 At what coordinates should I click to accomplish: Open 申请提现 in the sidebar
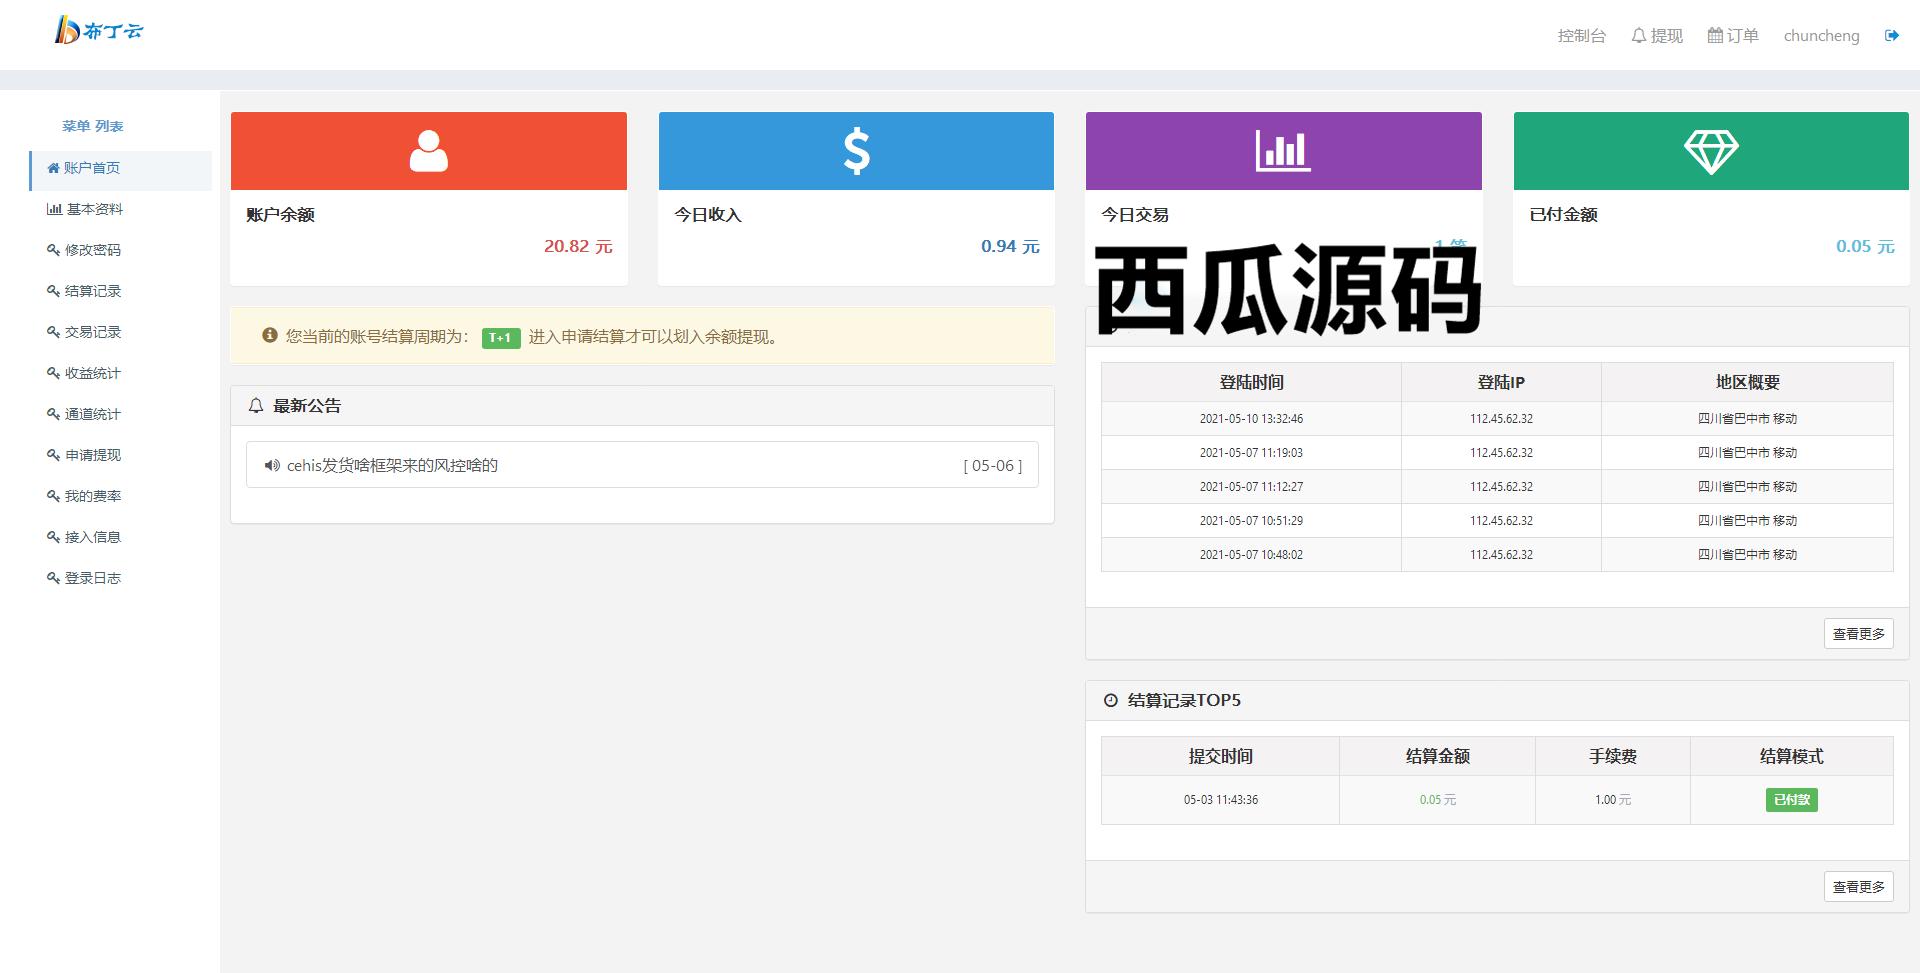tap(84, 455)
